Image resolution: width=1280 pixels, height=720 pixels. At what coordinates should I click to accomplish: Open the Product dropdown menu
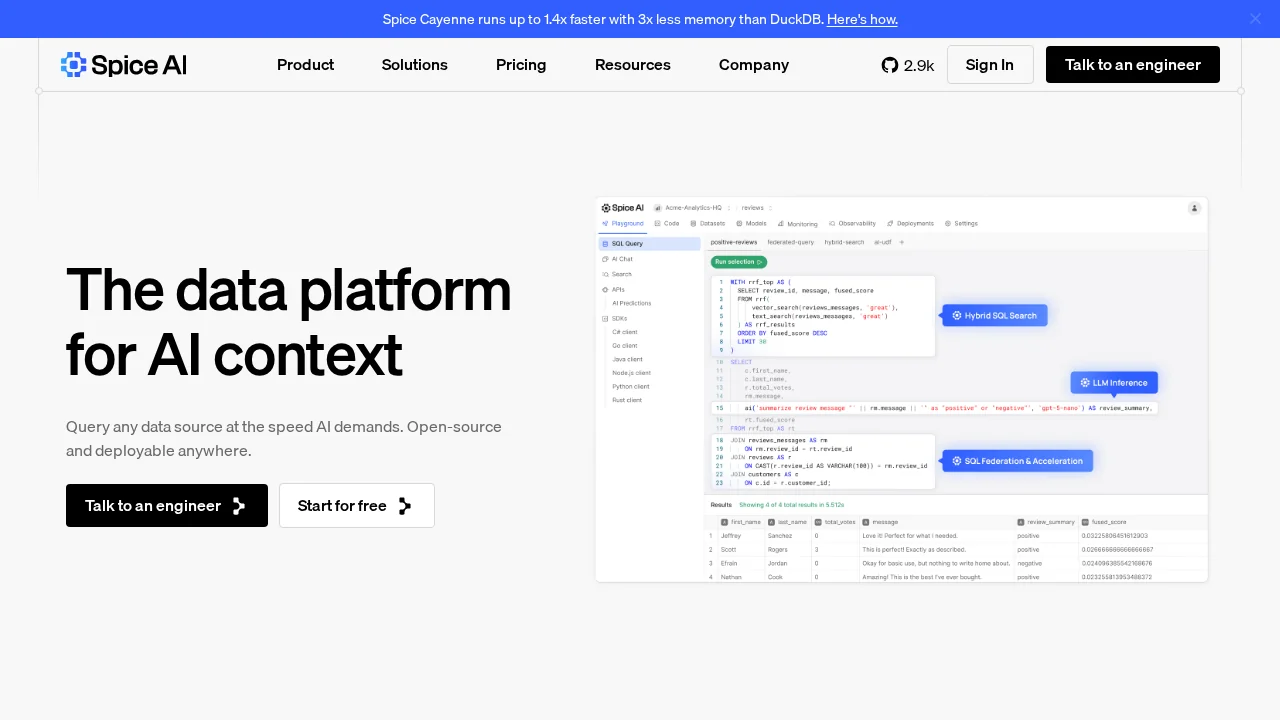[x=305, y=65]
